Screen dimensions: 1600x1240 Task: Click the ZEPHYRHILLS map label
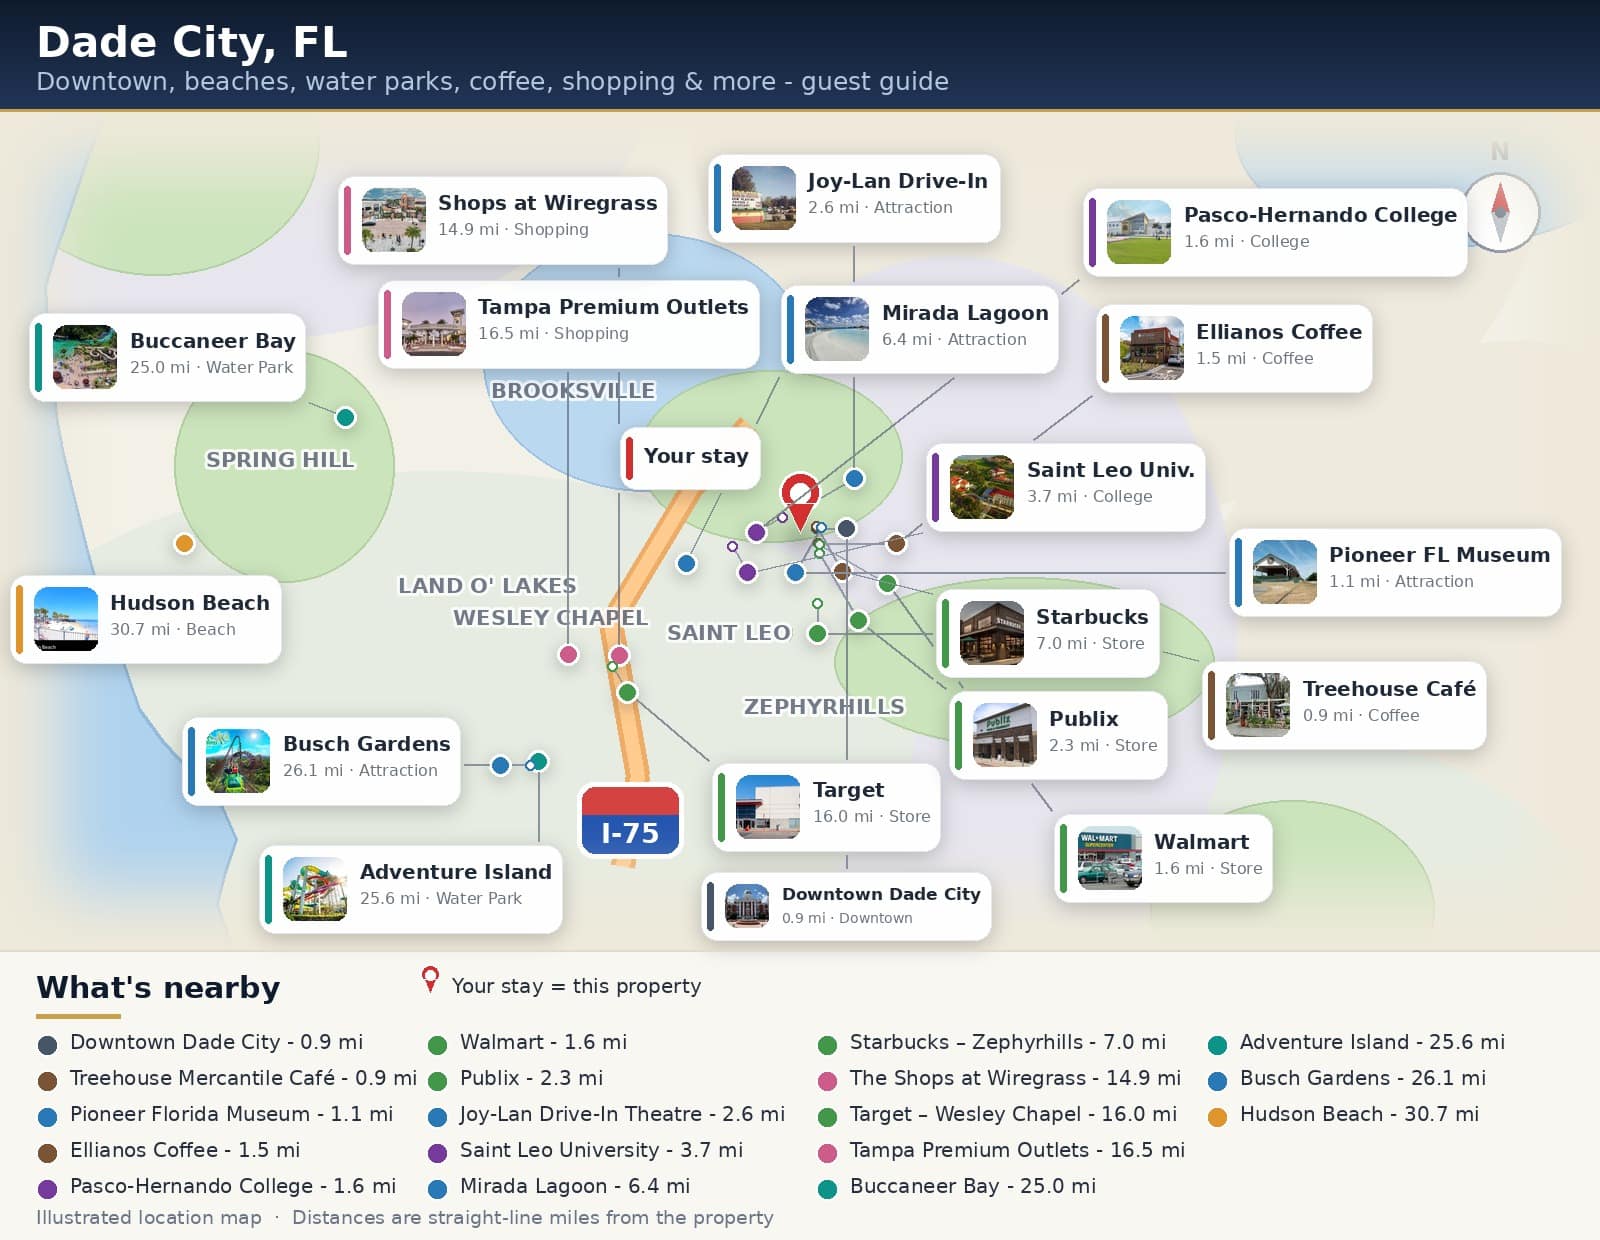[824, 707]
